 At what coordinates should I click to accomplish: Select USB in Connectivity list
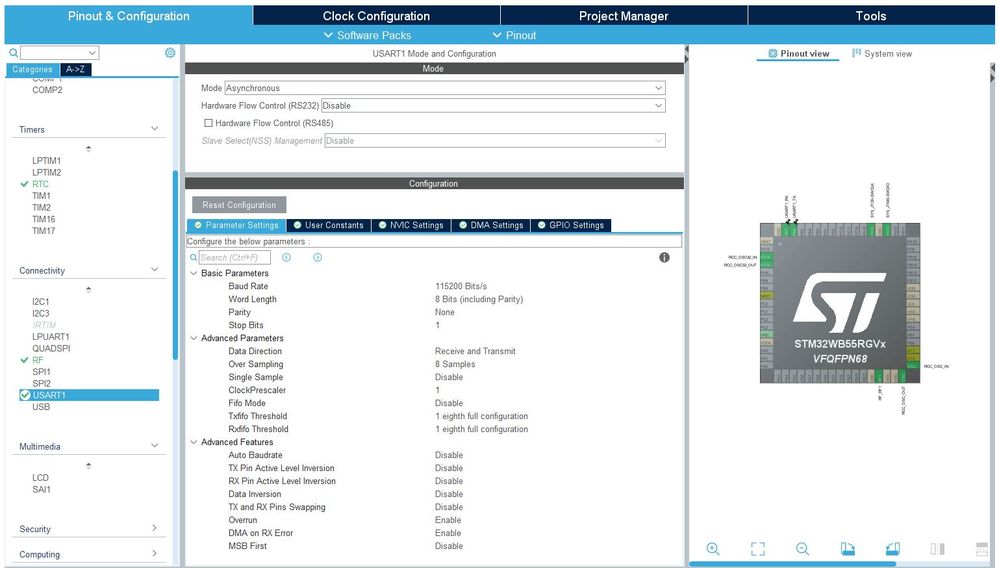41,406
